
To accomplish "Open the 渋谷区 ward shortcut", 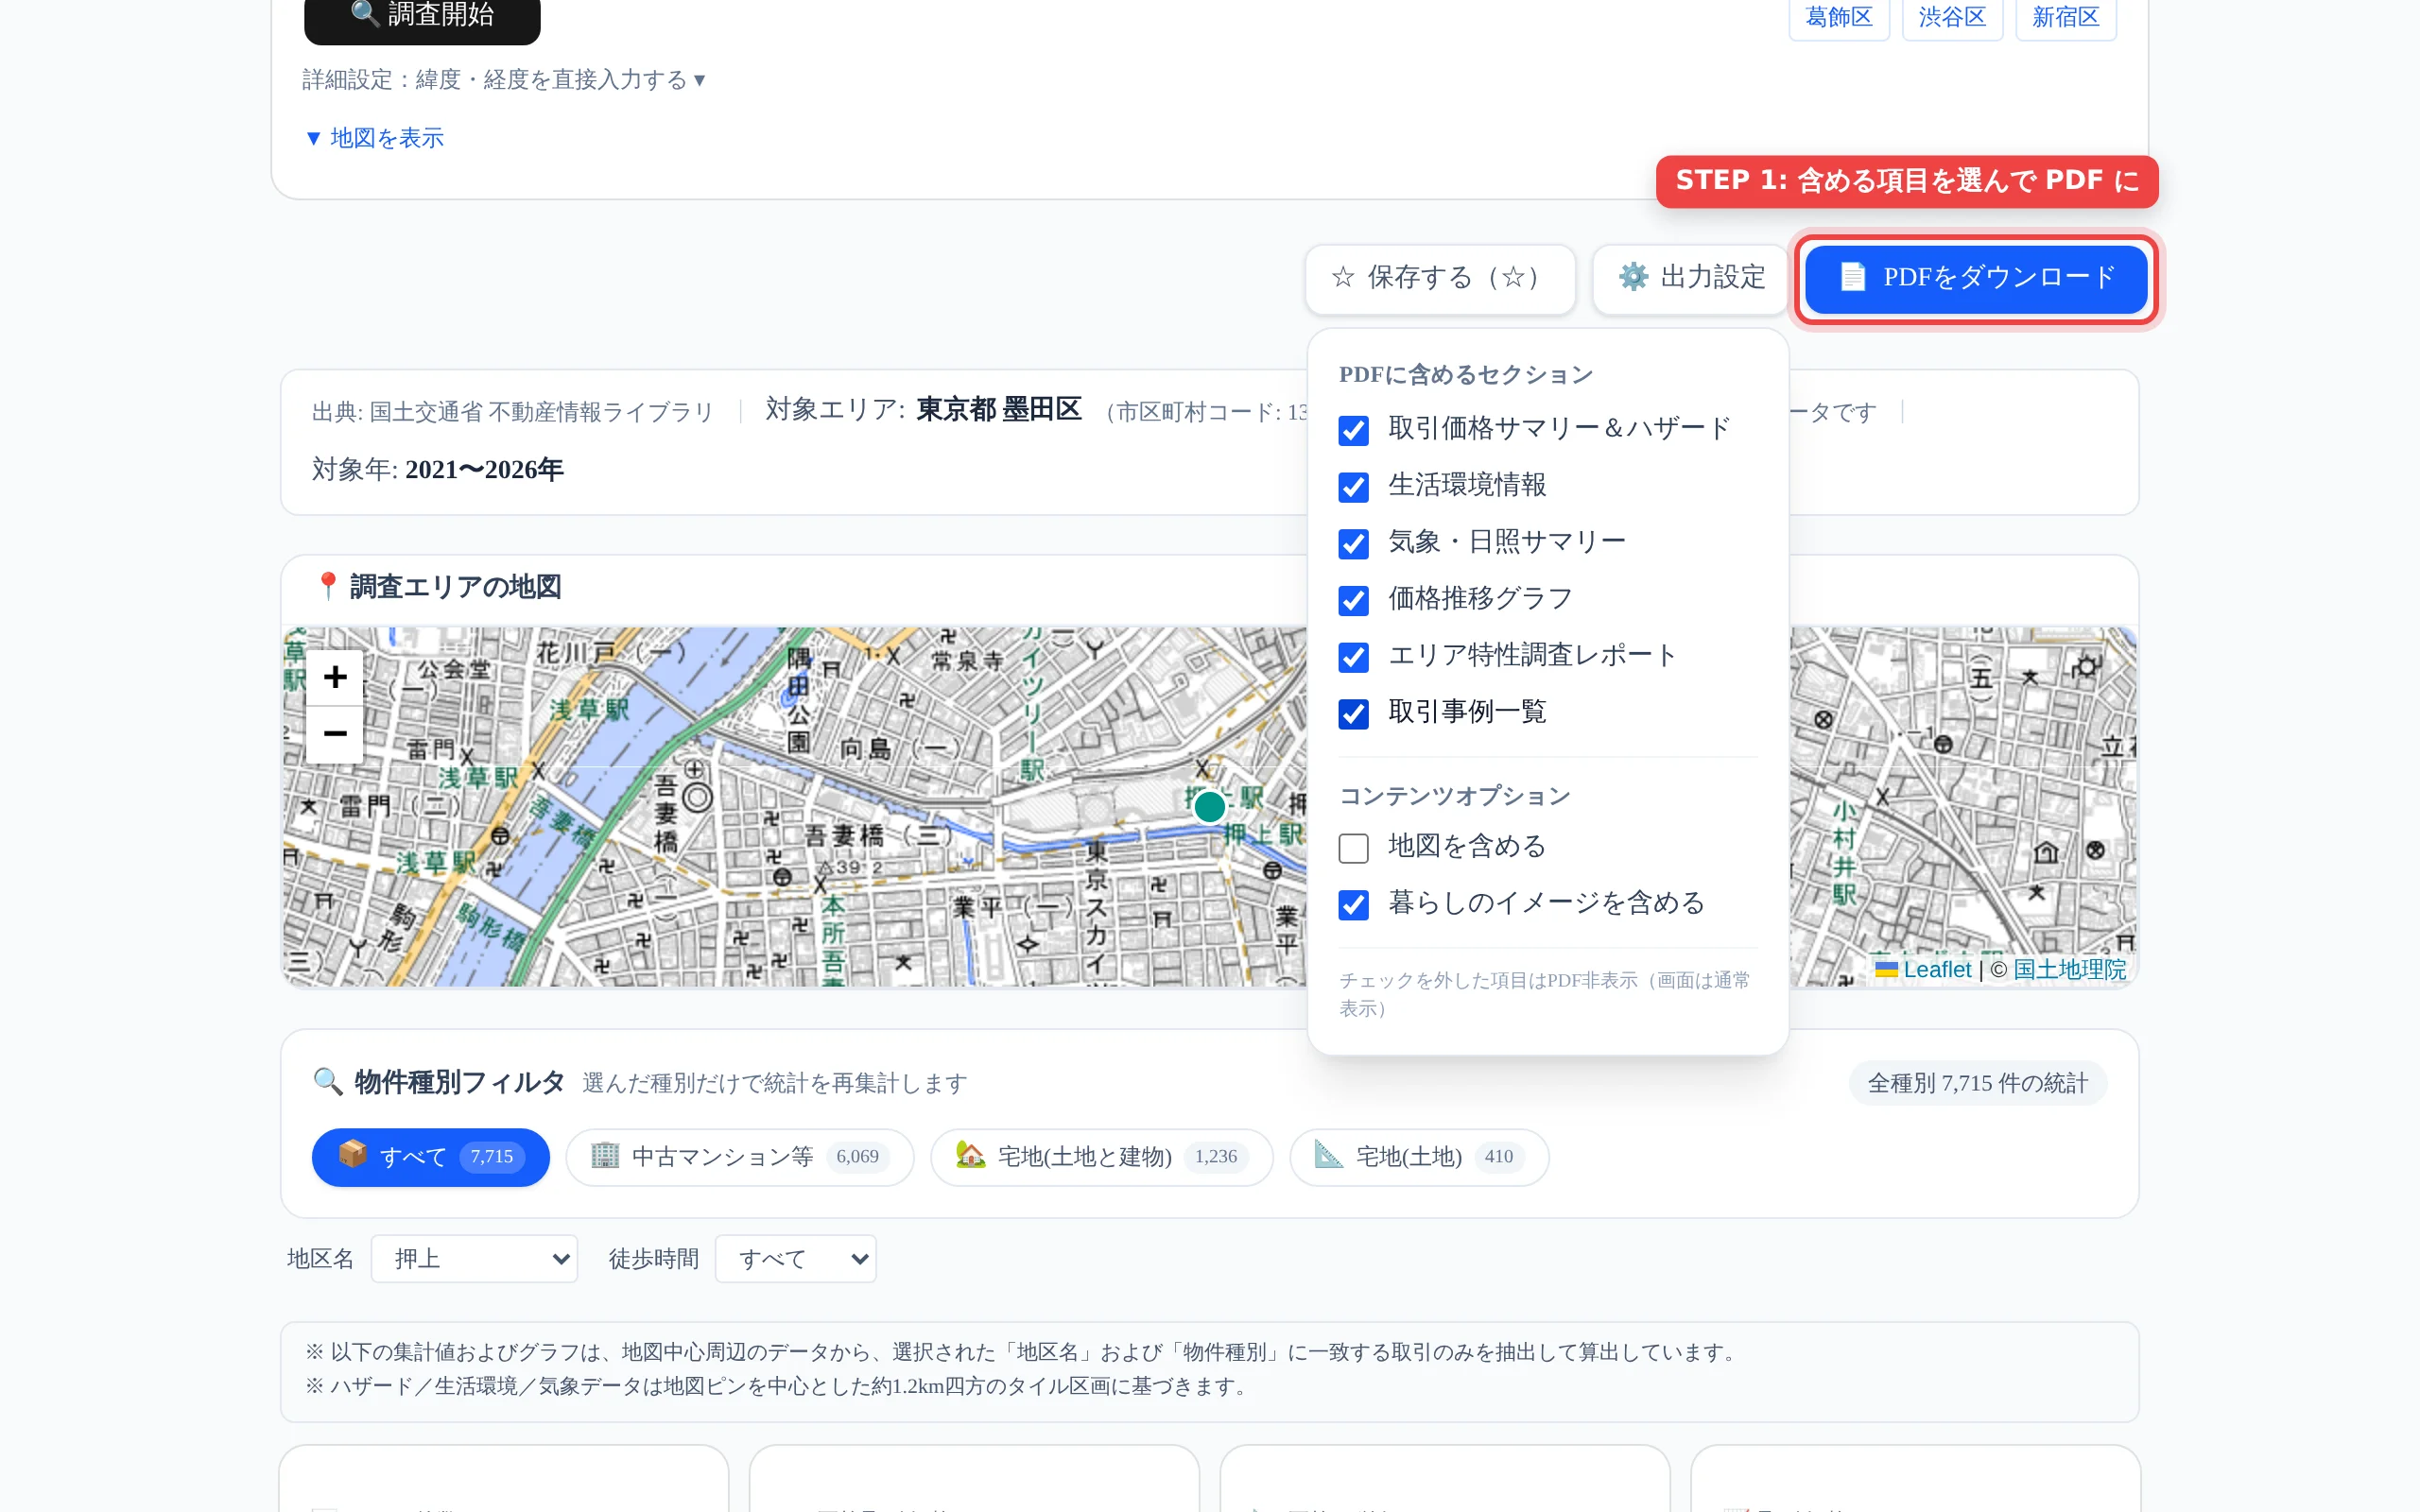I will (x=1951, y=17).
